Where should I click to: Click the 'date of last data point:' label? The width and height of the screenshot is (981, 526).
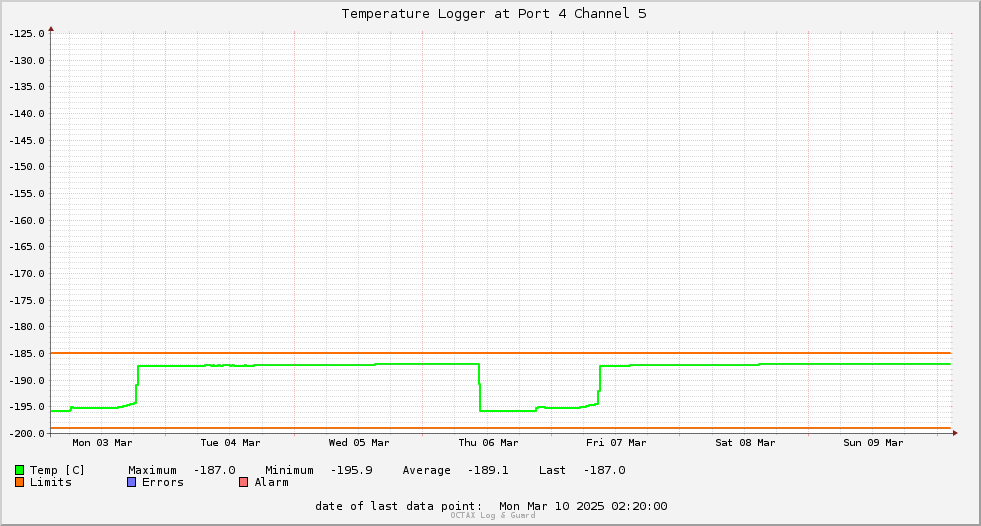click(399, 506)
